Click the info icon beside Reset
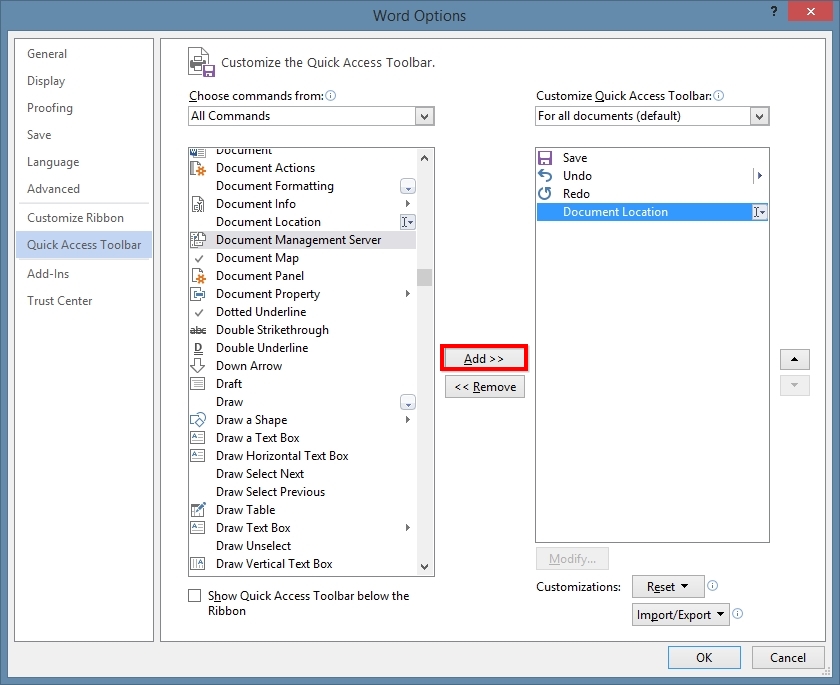 coord(712,586)
